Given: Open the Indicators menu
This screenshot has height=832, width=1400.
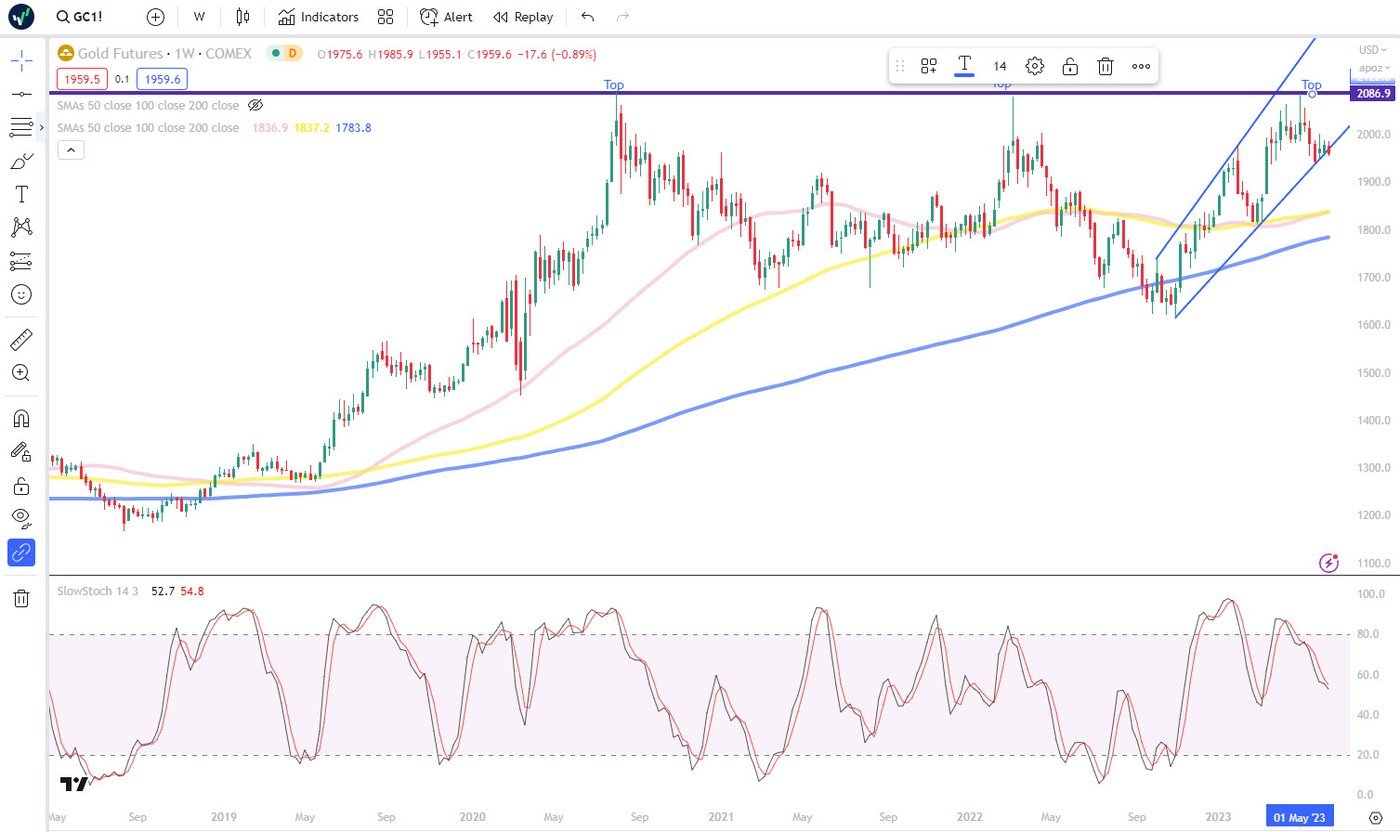Looking at the screenshot, I should [x=318, y=17].
